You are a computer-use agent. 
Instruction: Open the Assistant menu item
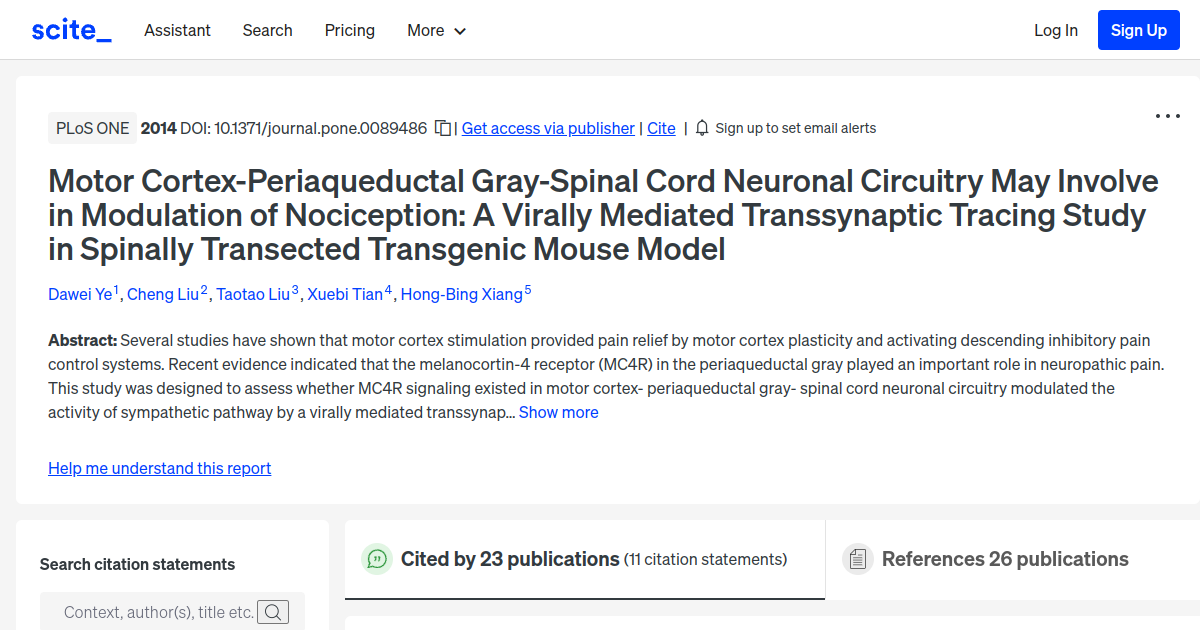coord(177,31)
